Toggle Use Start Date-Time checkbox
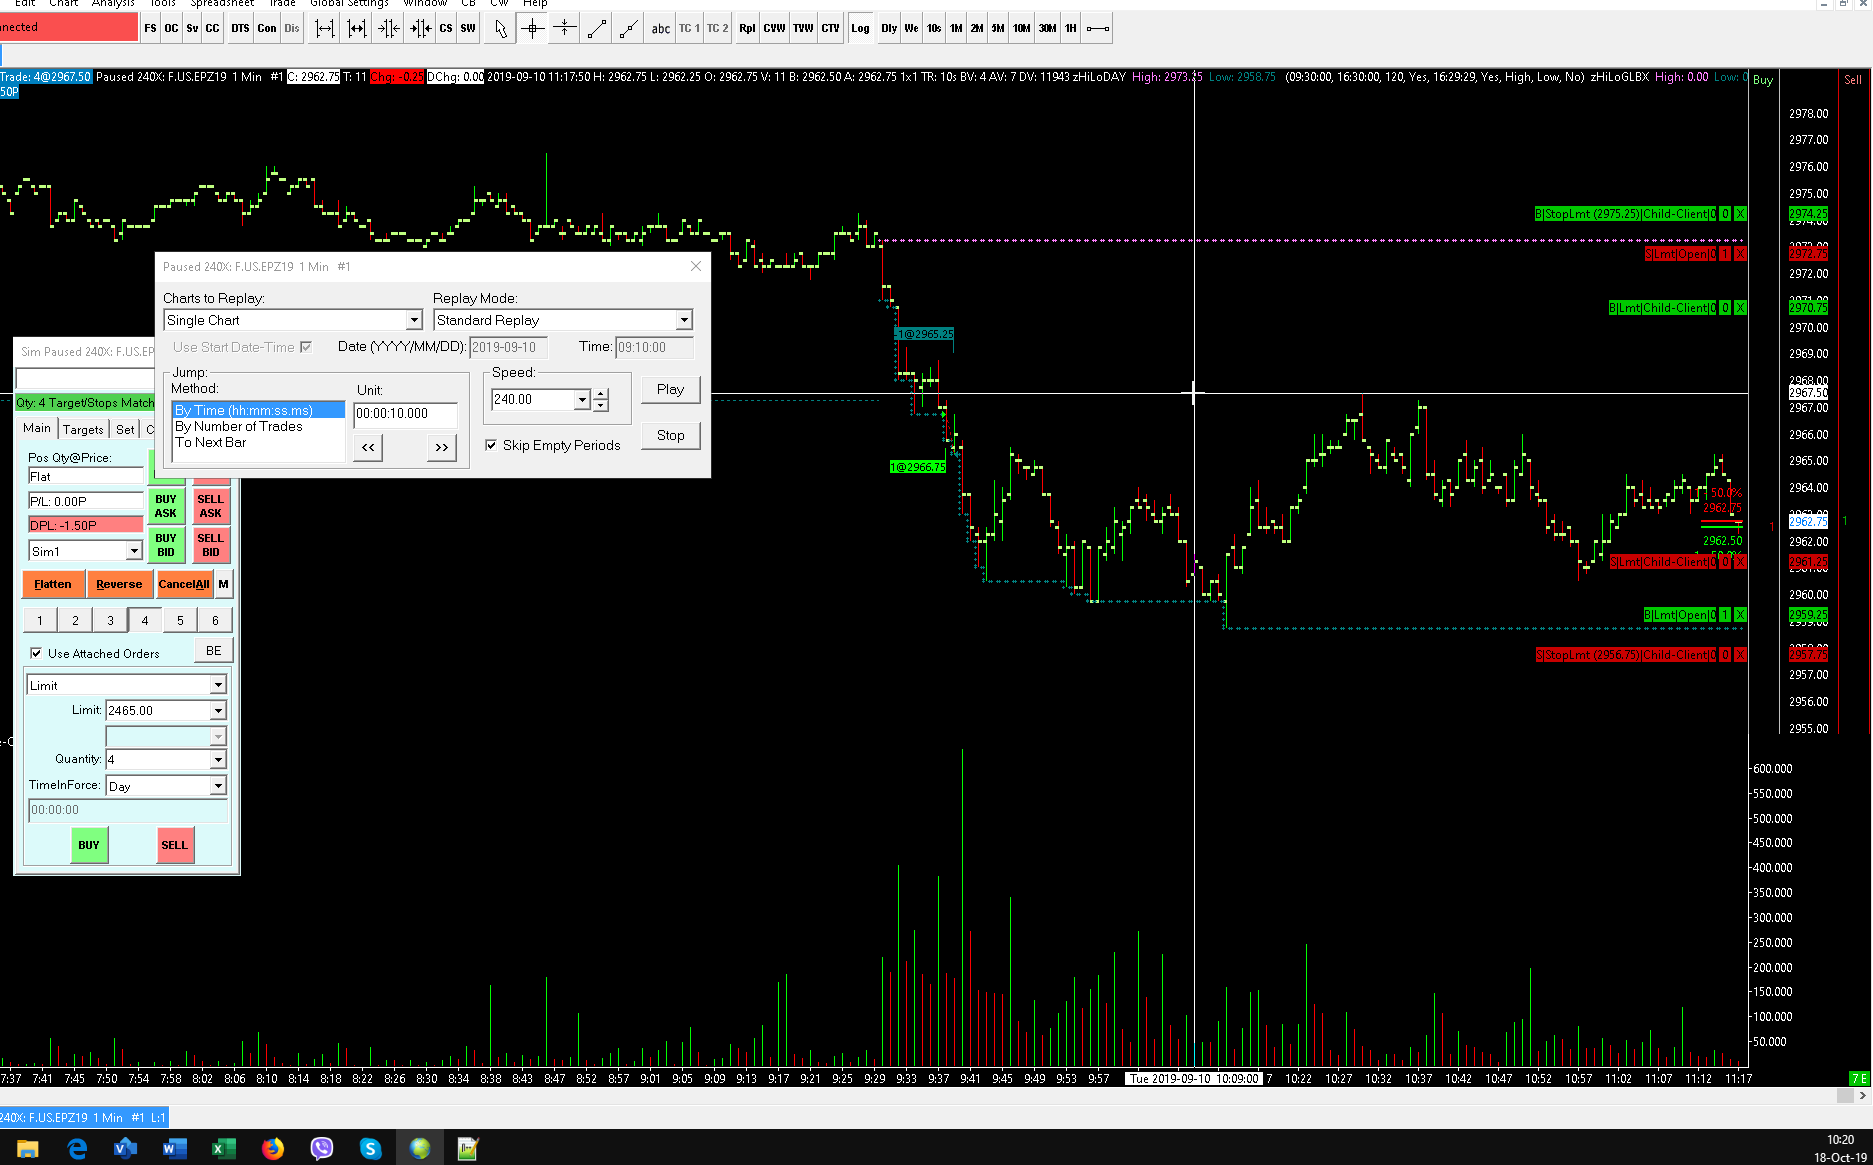 tap(306, 347)
